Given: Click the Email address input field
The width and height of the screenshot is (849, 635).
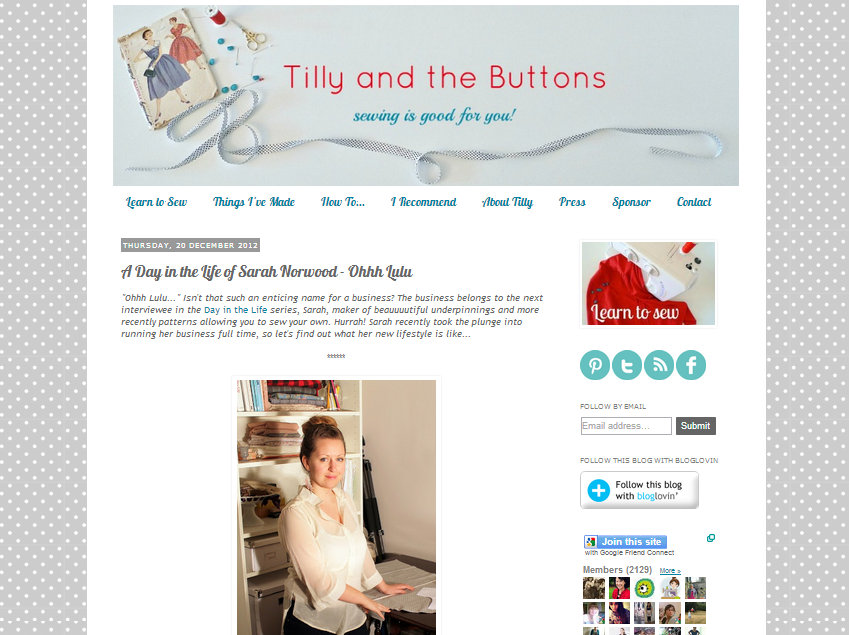Looking at the screenshot, I should tap(626, 426).
